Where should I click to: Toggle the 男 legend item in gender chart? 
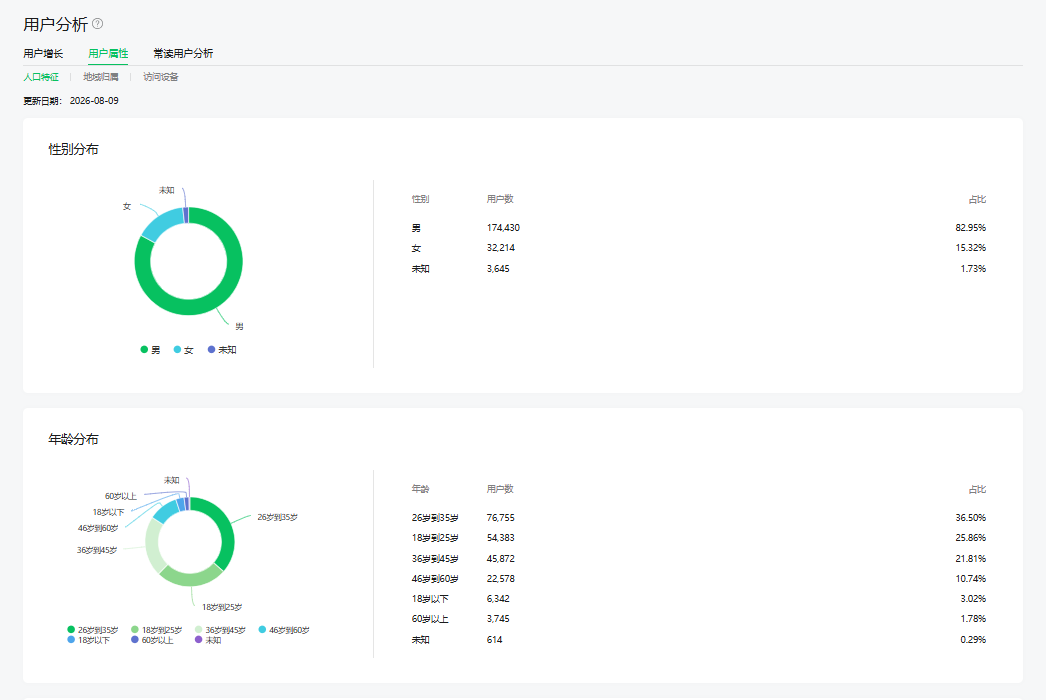pos(150,350)
